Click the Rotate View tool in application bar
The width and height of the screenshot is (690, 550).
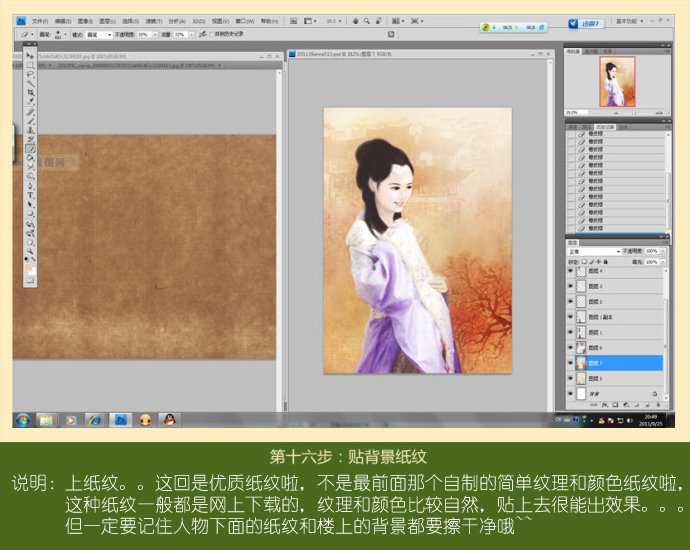[378, 21]
